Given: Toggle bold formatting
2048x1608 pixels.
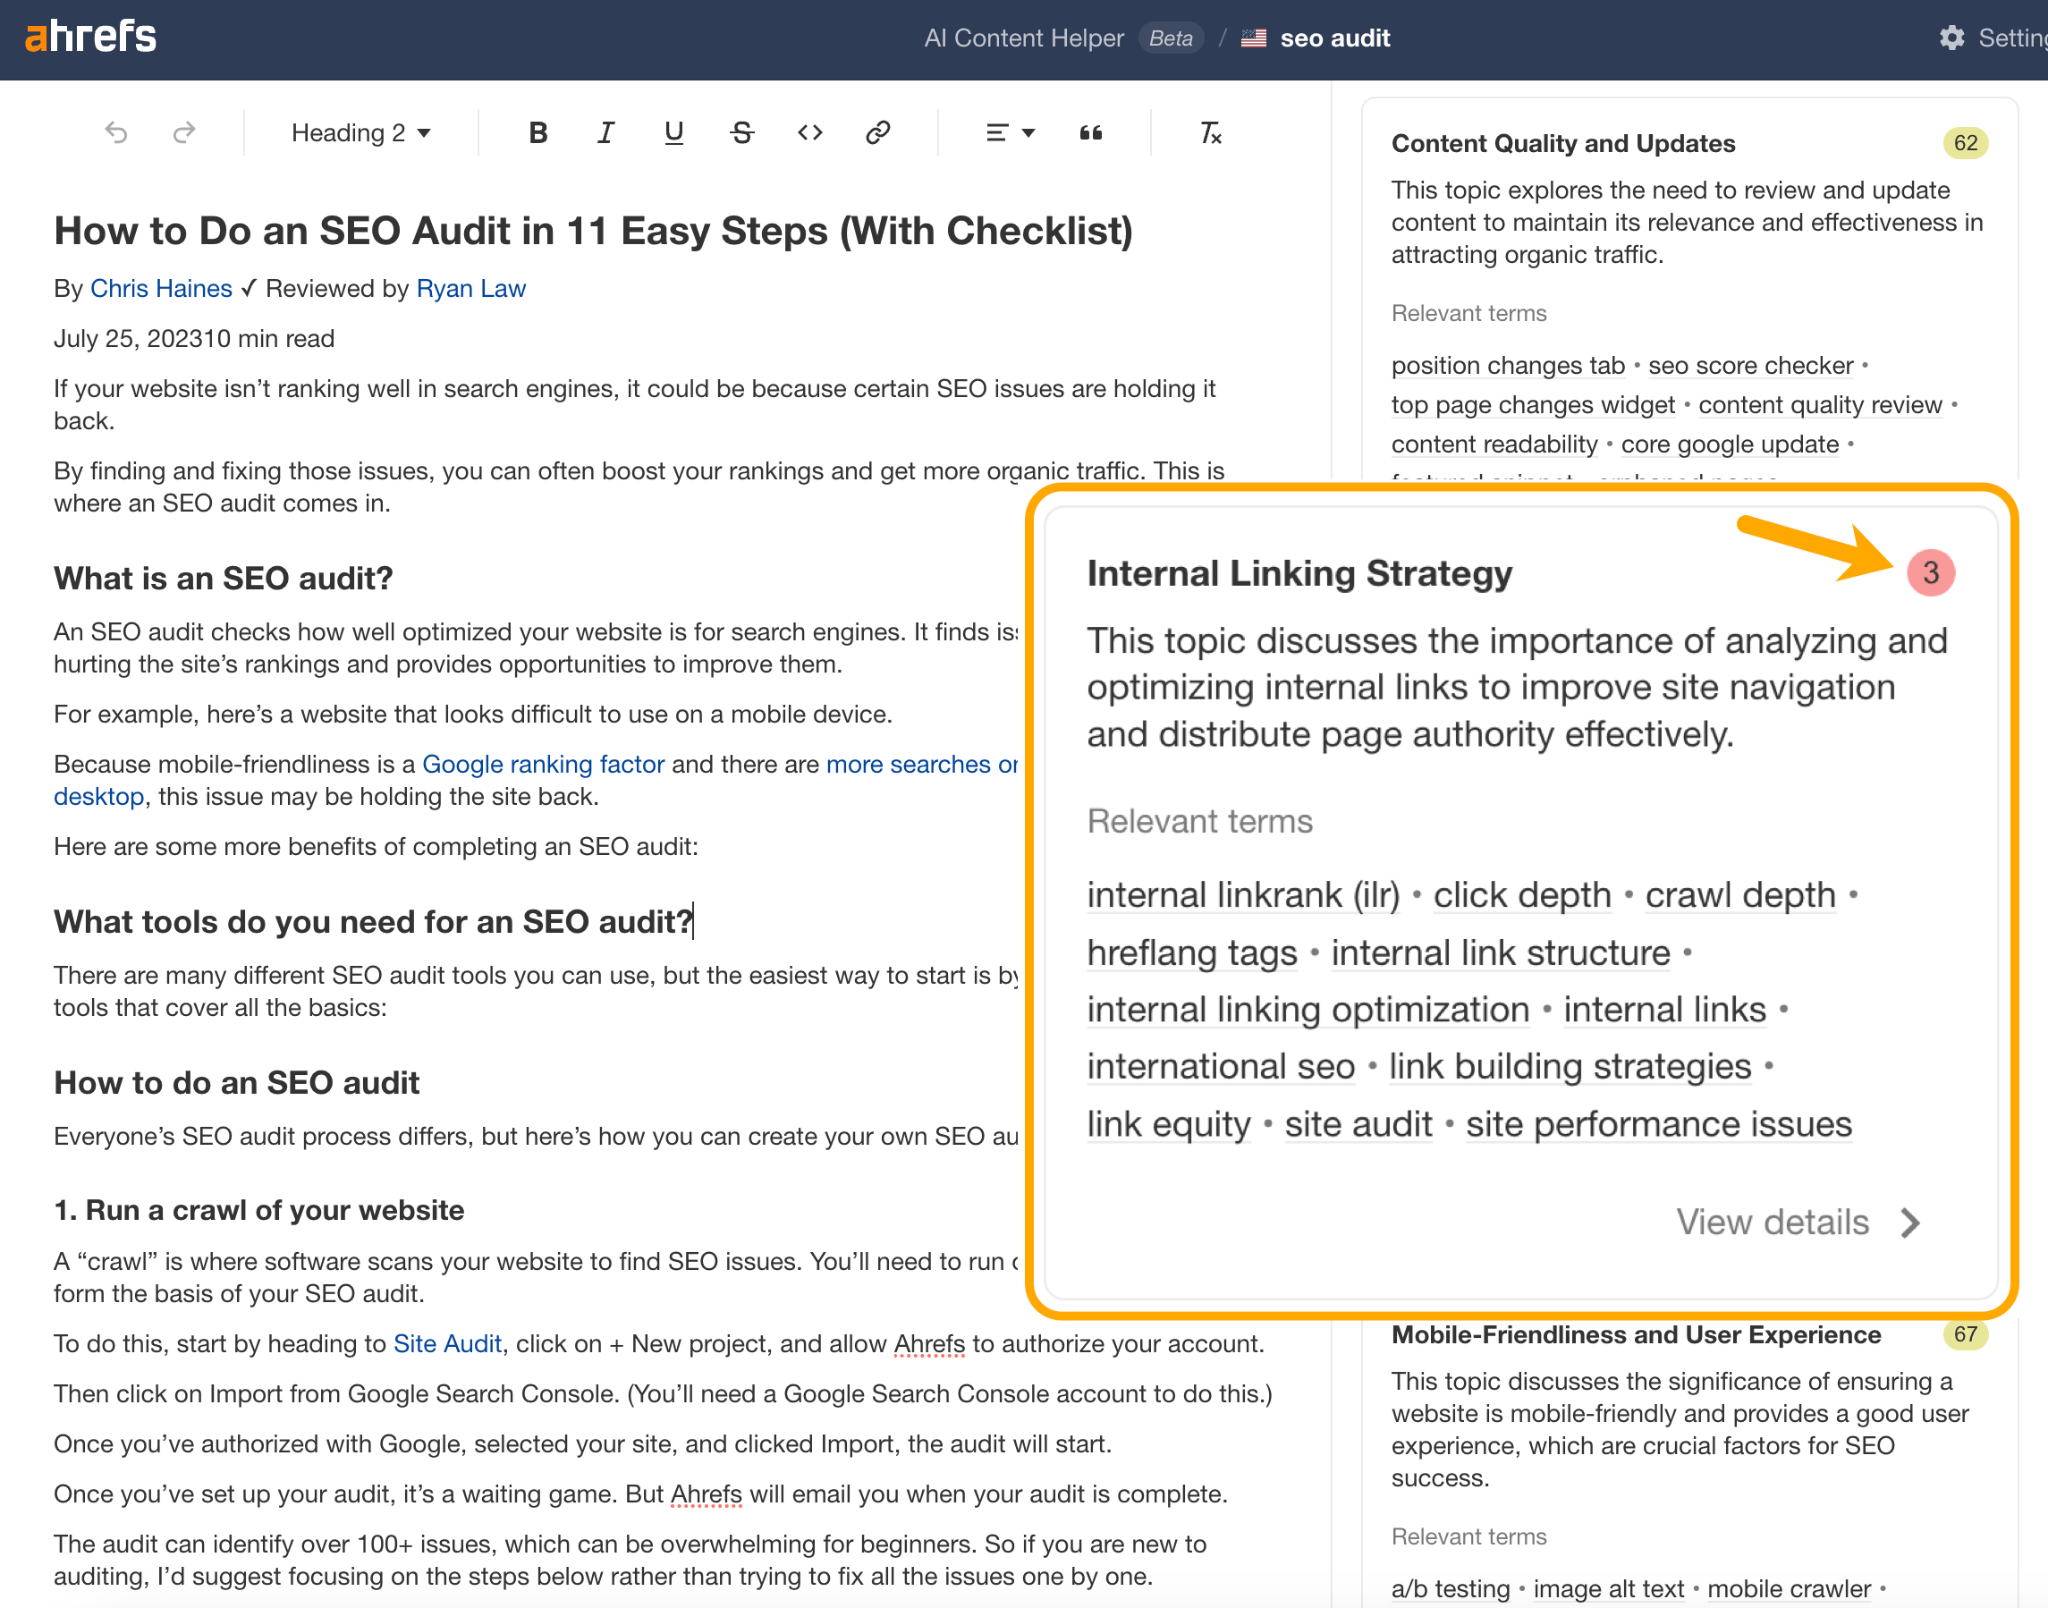Looking at the screenshot, I should [537, 132].
